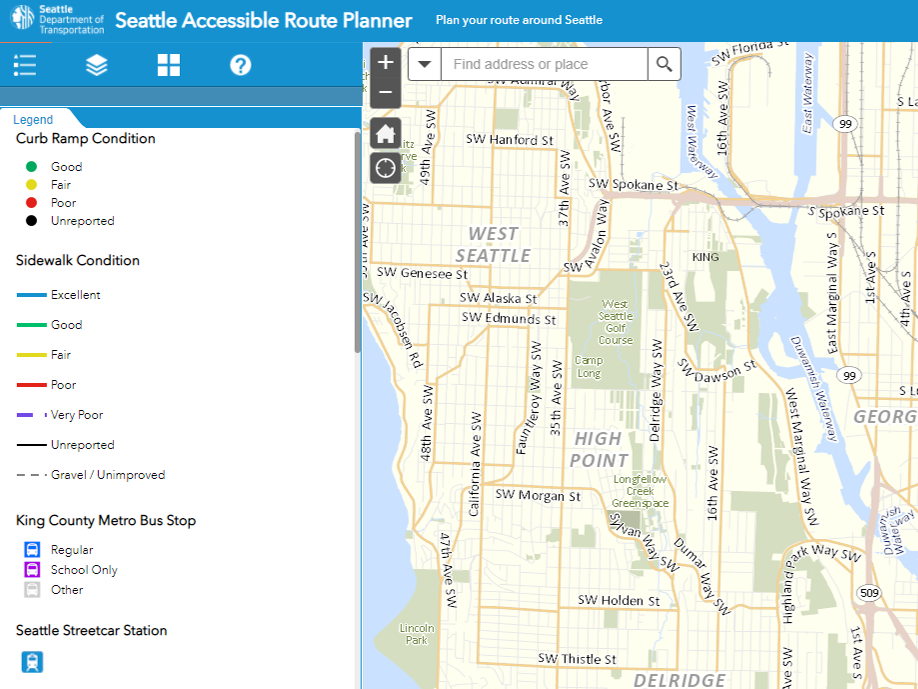The height and width of the screenshot is (689, 918).
Task: Click the Other bus stop icon
Action: coord(32,589)
